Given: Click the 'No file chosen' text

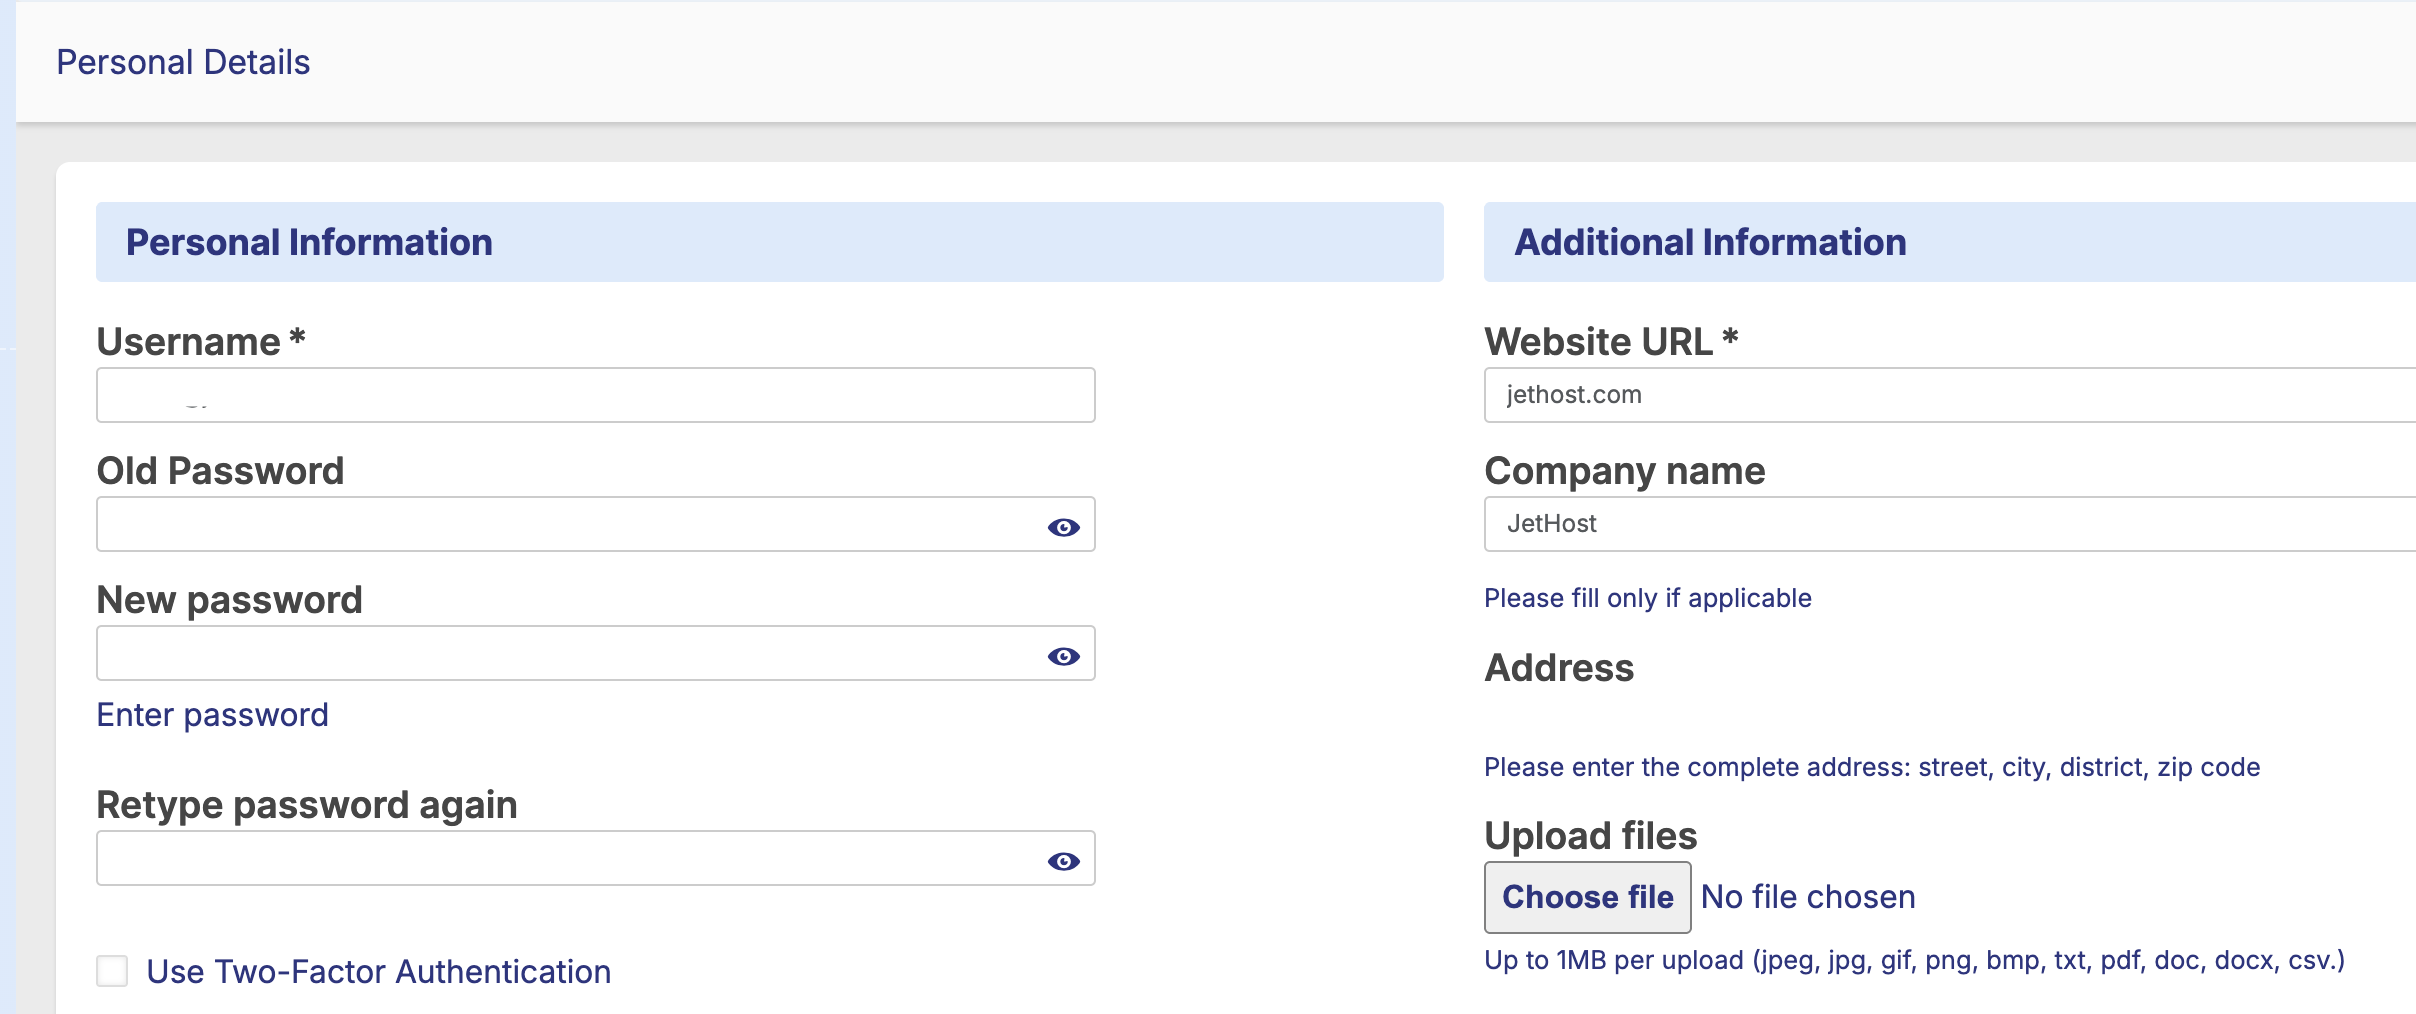Looking at the screenshot, I should pyautogui.click(x=1808, y=897).
